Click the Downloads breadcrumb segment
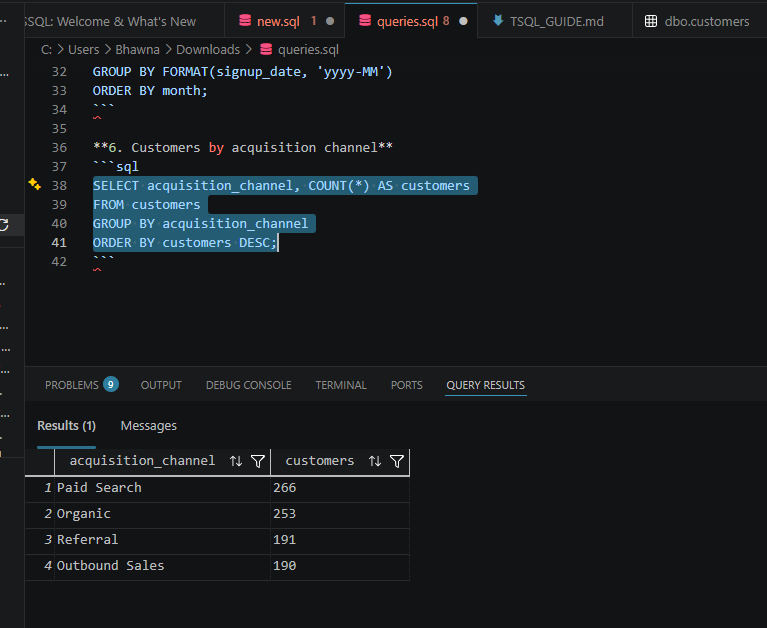Image resolution: width=767 pixels, height=628 pixels. coord(208,49)
